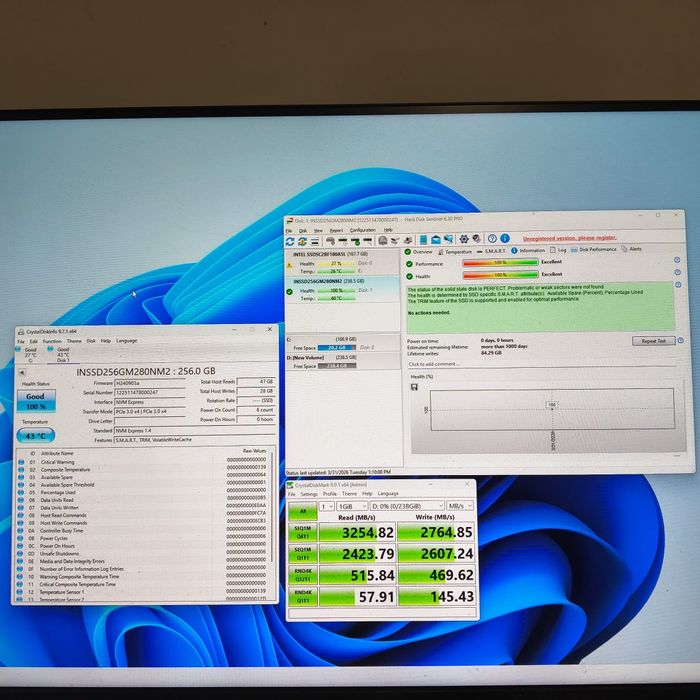Viewport: 700px width, 700px height.
Task: Click the 'Click to add comment' field
Action: [542, 364]
